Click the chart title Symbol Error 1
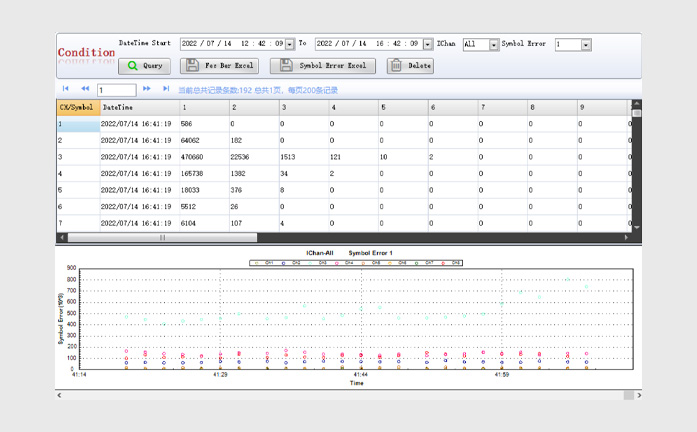The width and height of the screenshot is (697, 432). coord(370,253)
